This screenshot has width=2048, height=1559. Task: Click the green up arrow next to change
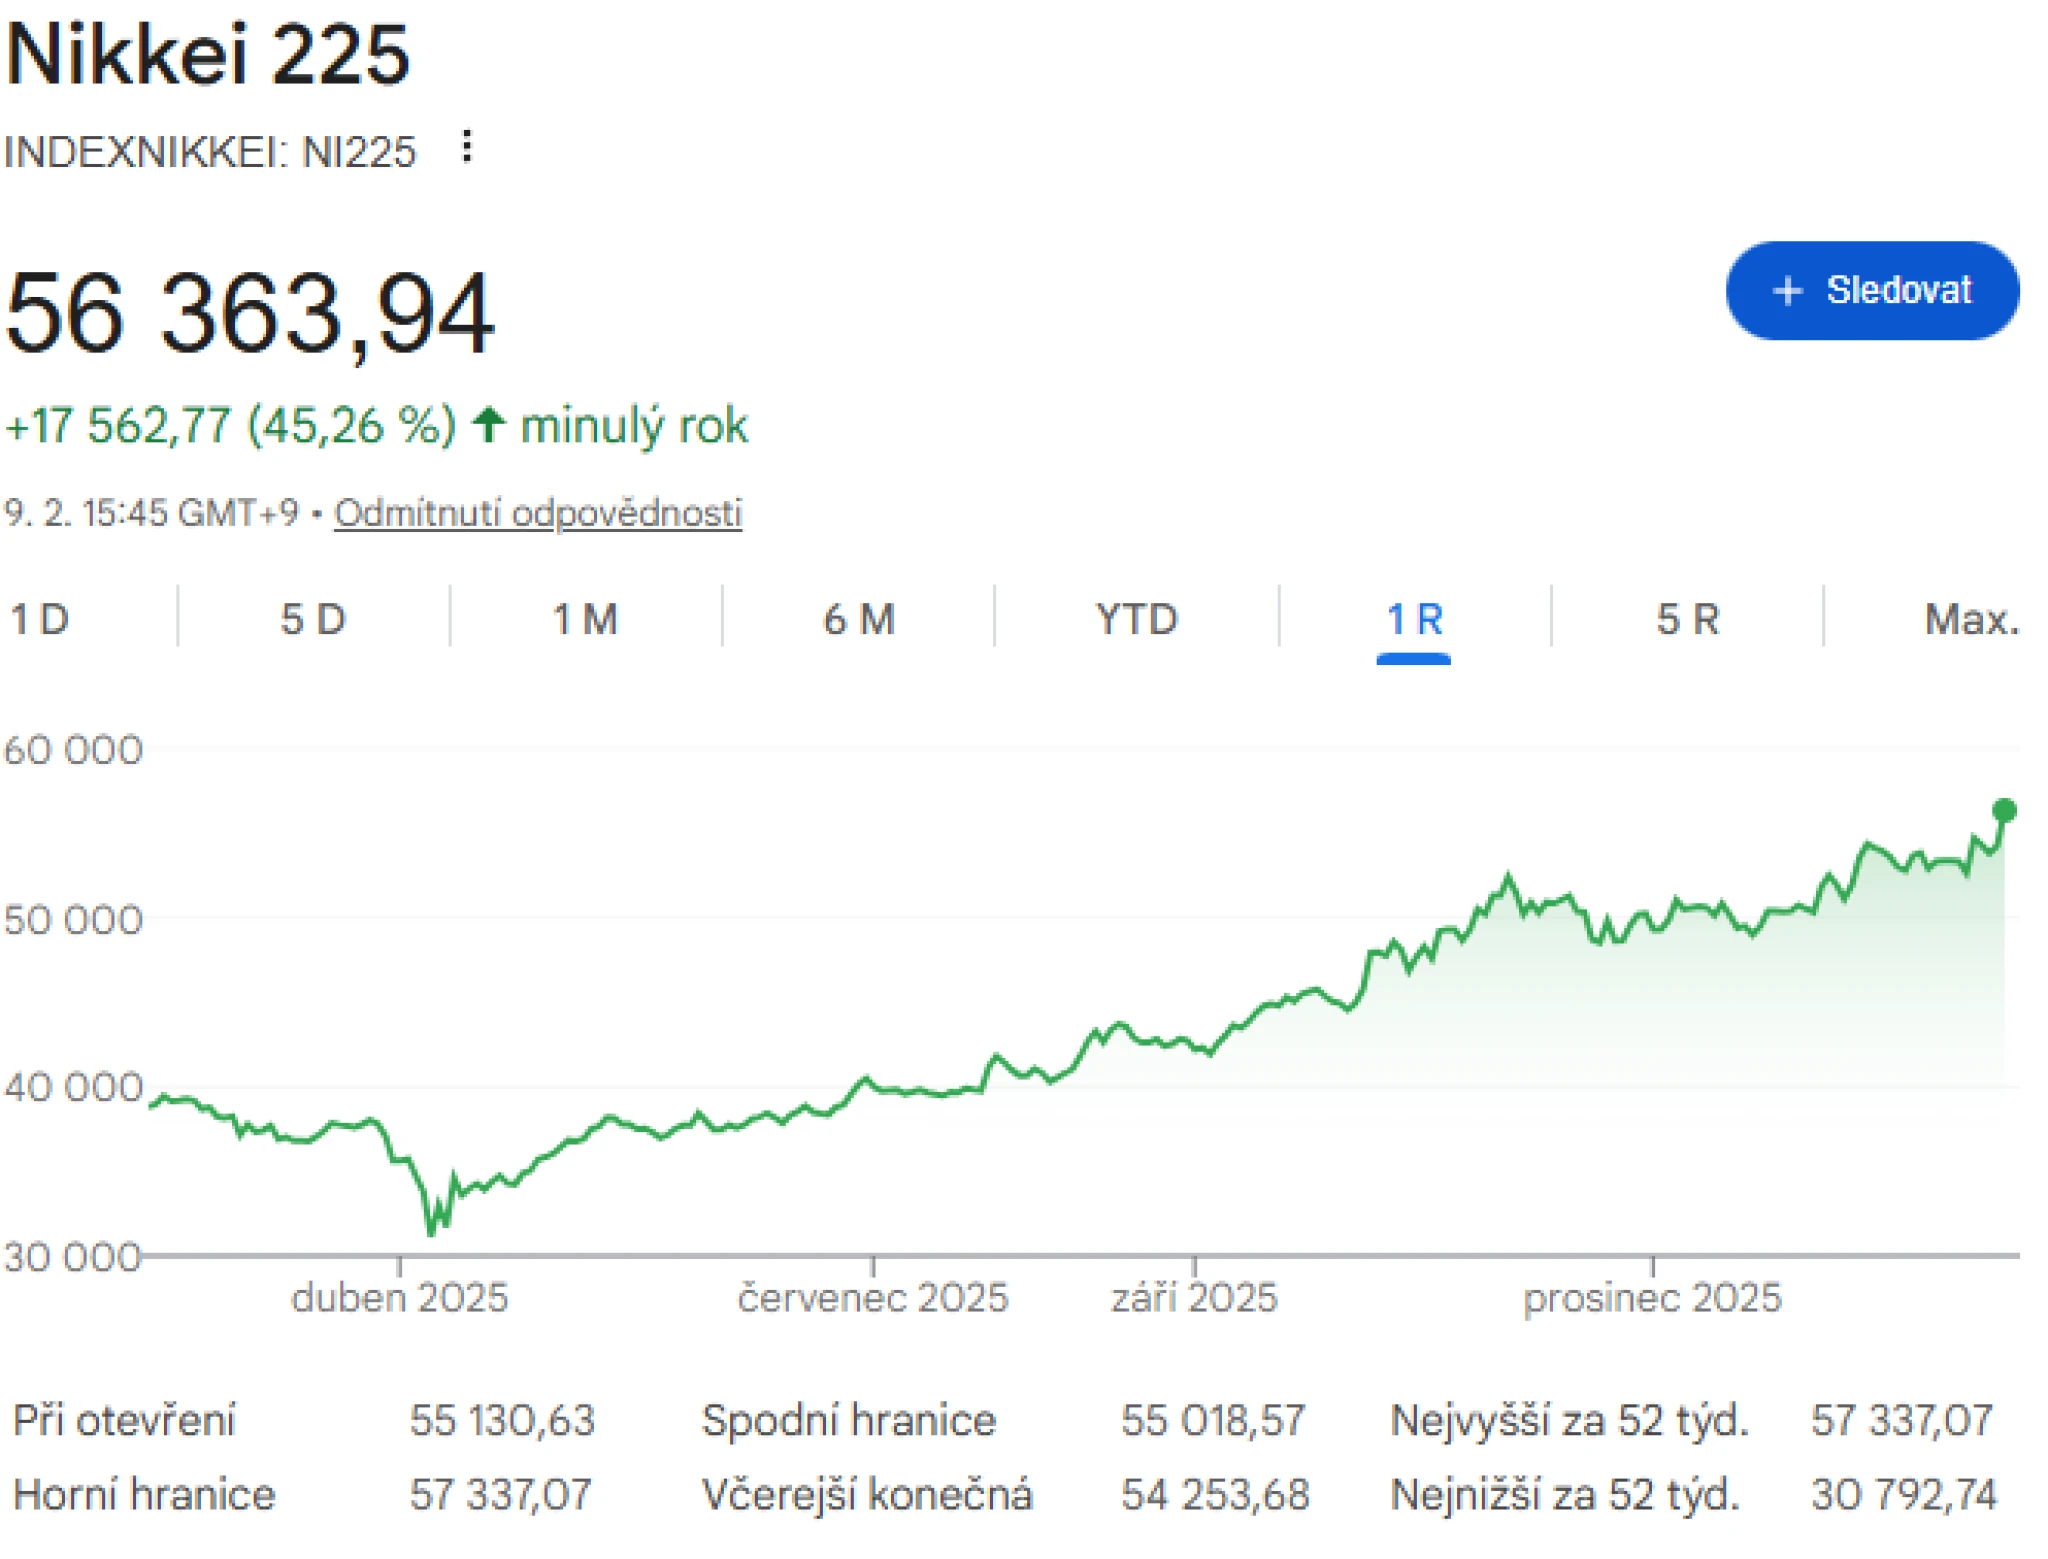click(488, 425)
